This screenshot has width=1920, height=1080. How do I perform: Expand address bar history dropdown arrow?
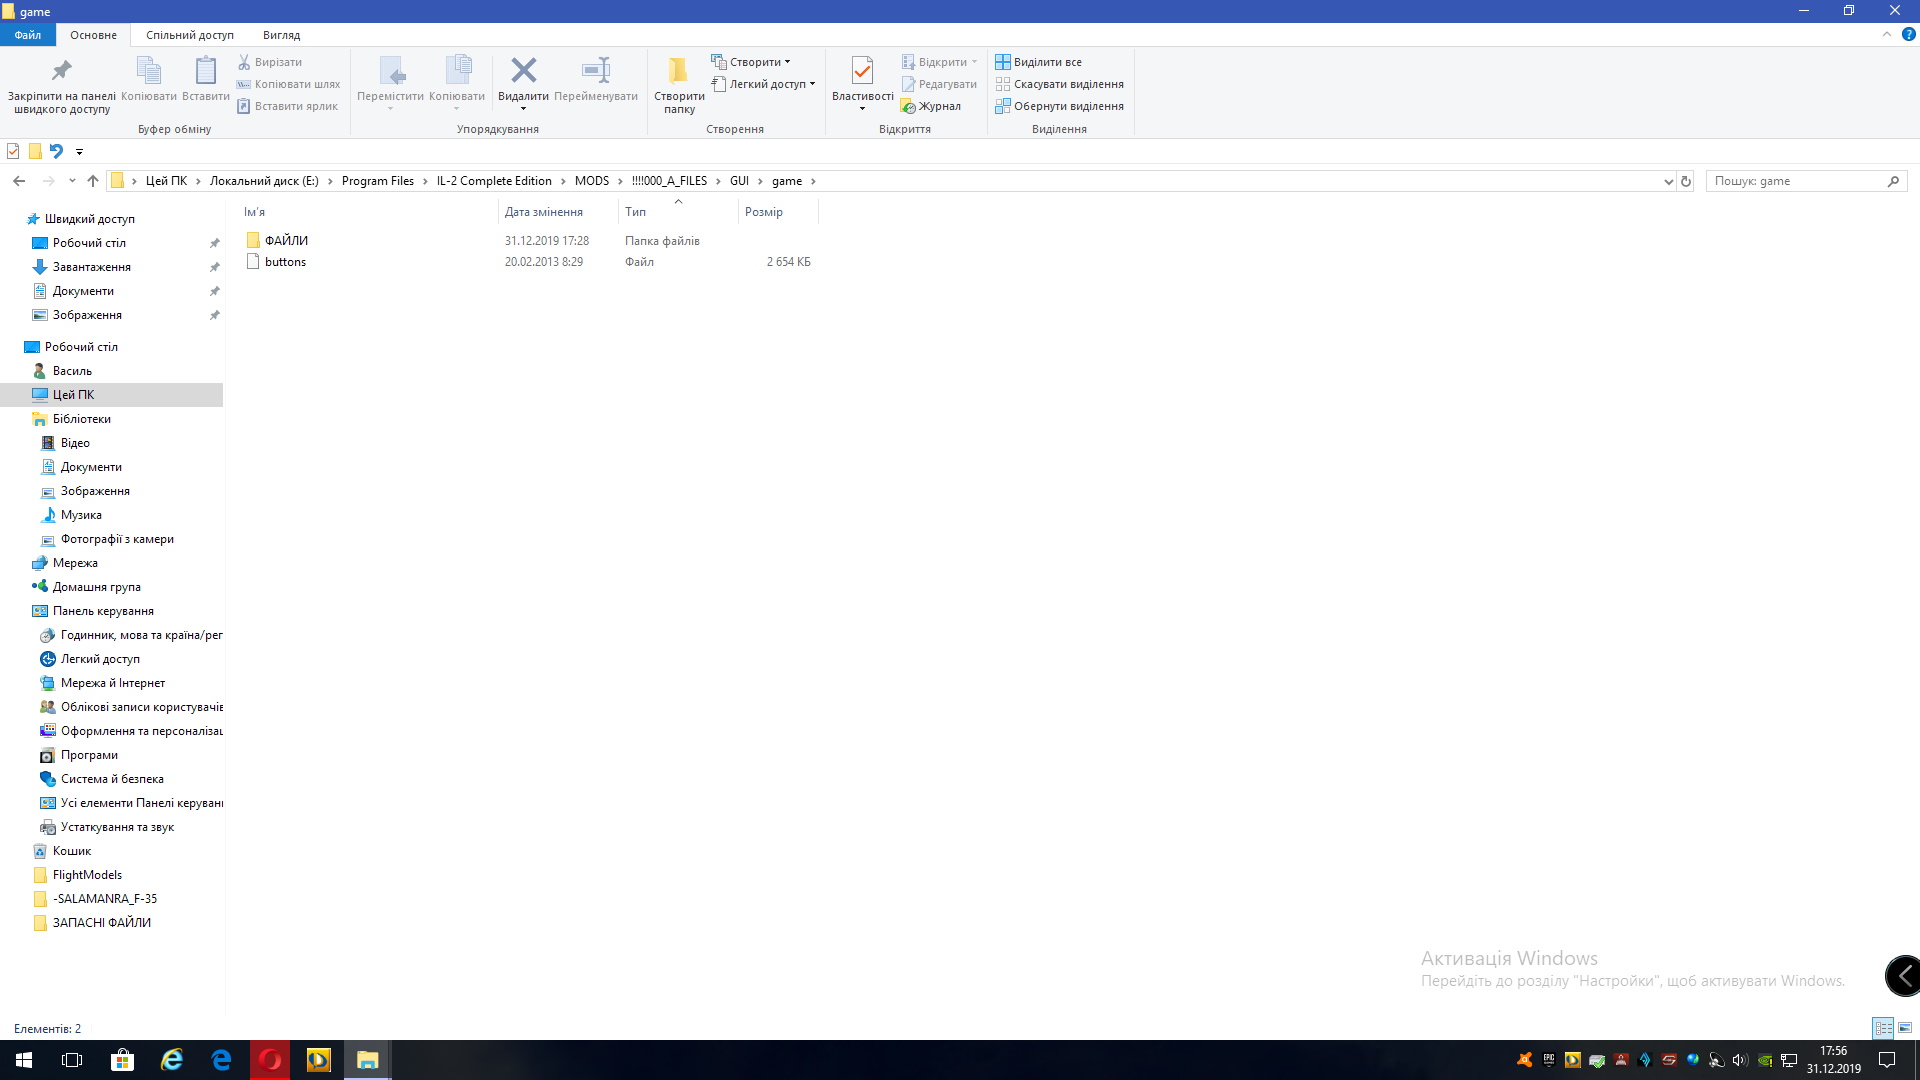point(1668,181)
